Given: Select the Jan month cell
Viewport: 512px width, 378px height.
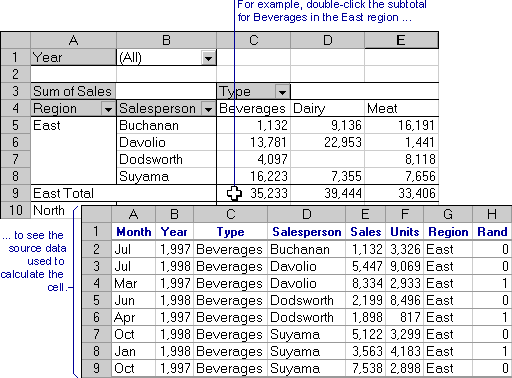Looking at the screenshot, I should tap(133, 351).
